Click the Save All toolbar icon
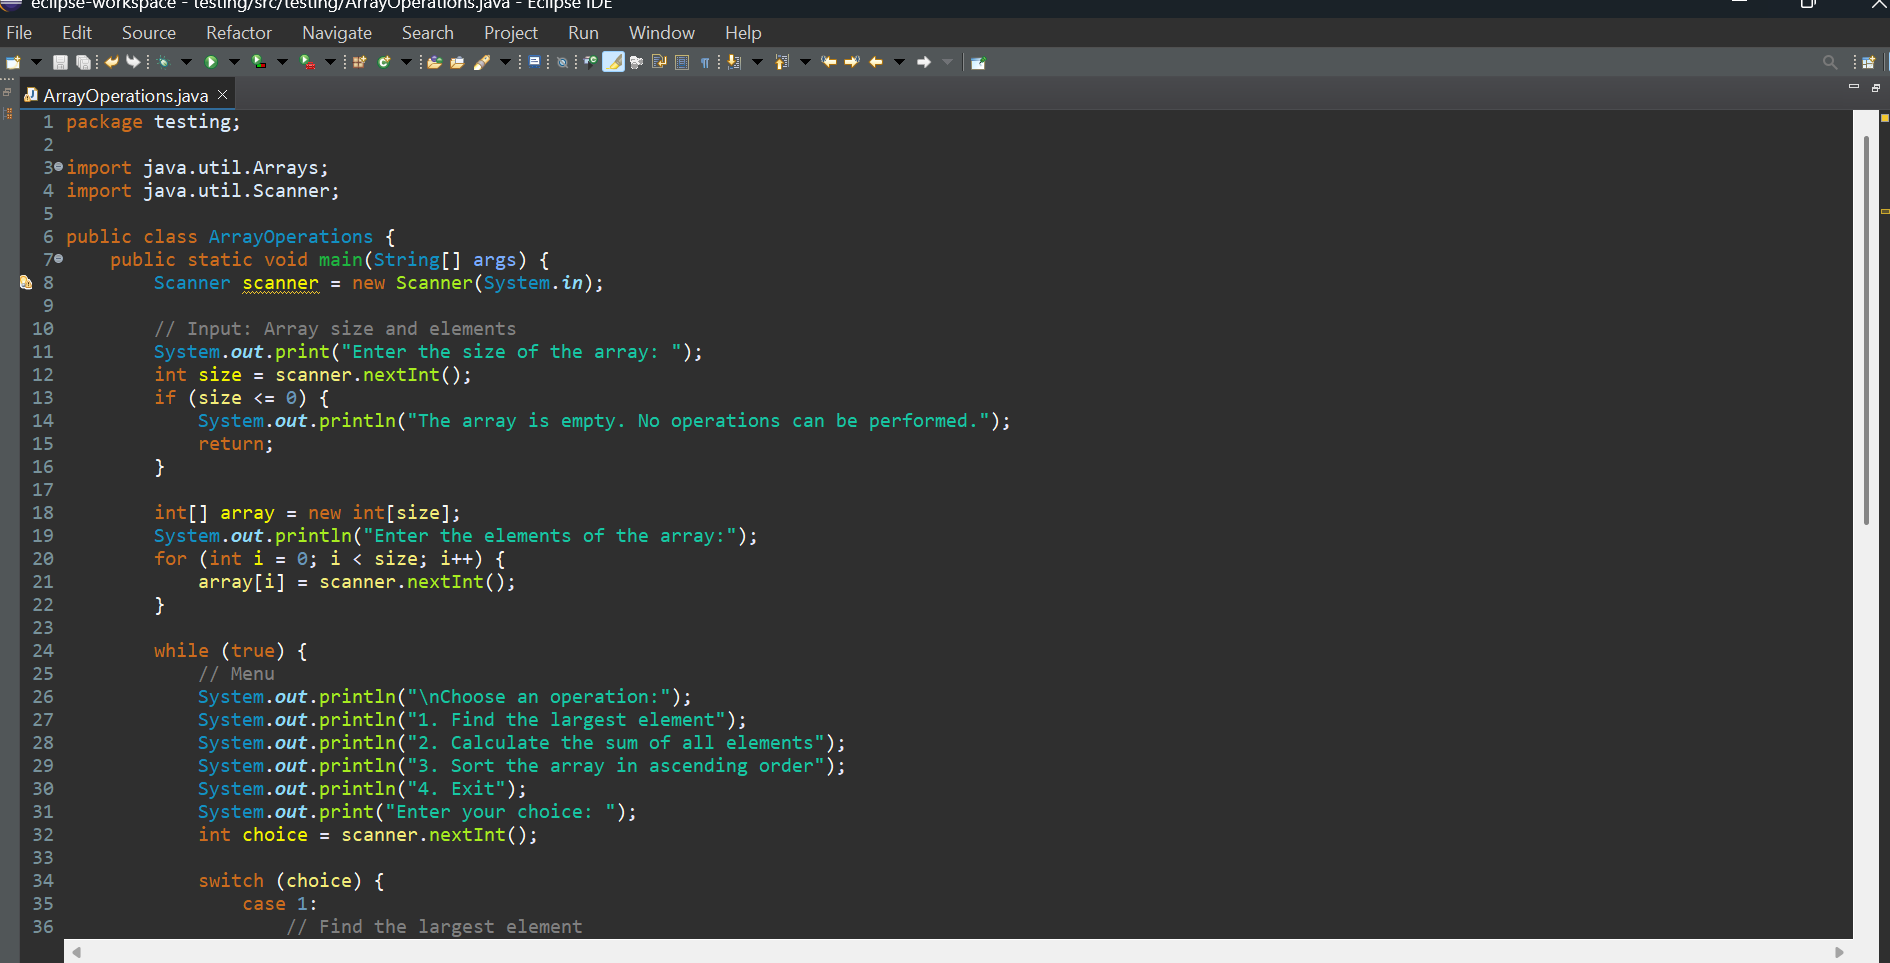The height and width of the screenshot is (963, 1890). click(84, 62)
